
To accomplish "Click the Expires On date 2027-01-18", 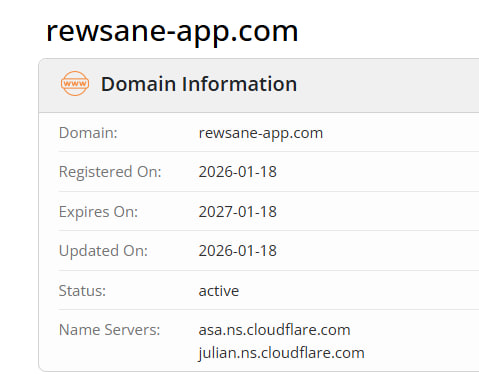I will point(238,212).
